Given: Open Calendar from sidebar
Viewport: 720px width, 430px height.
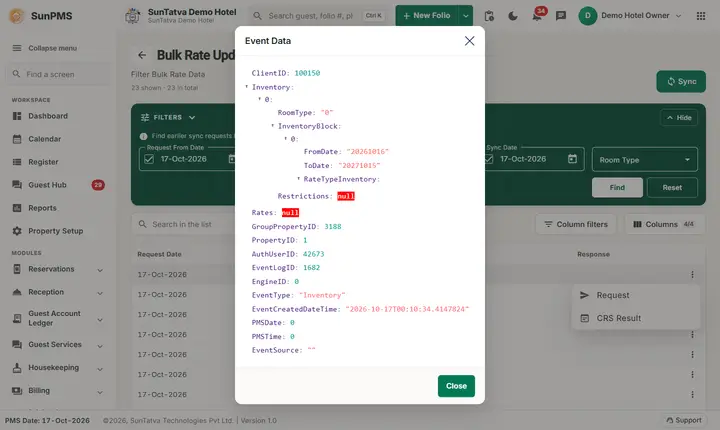Looking at the screenshot, I should (x=45, y=139).
